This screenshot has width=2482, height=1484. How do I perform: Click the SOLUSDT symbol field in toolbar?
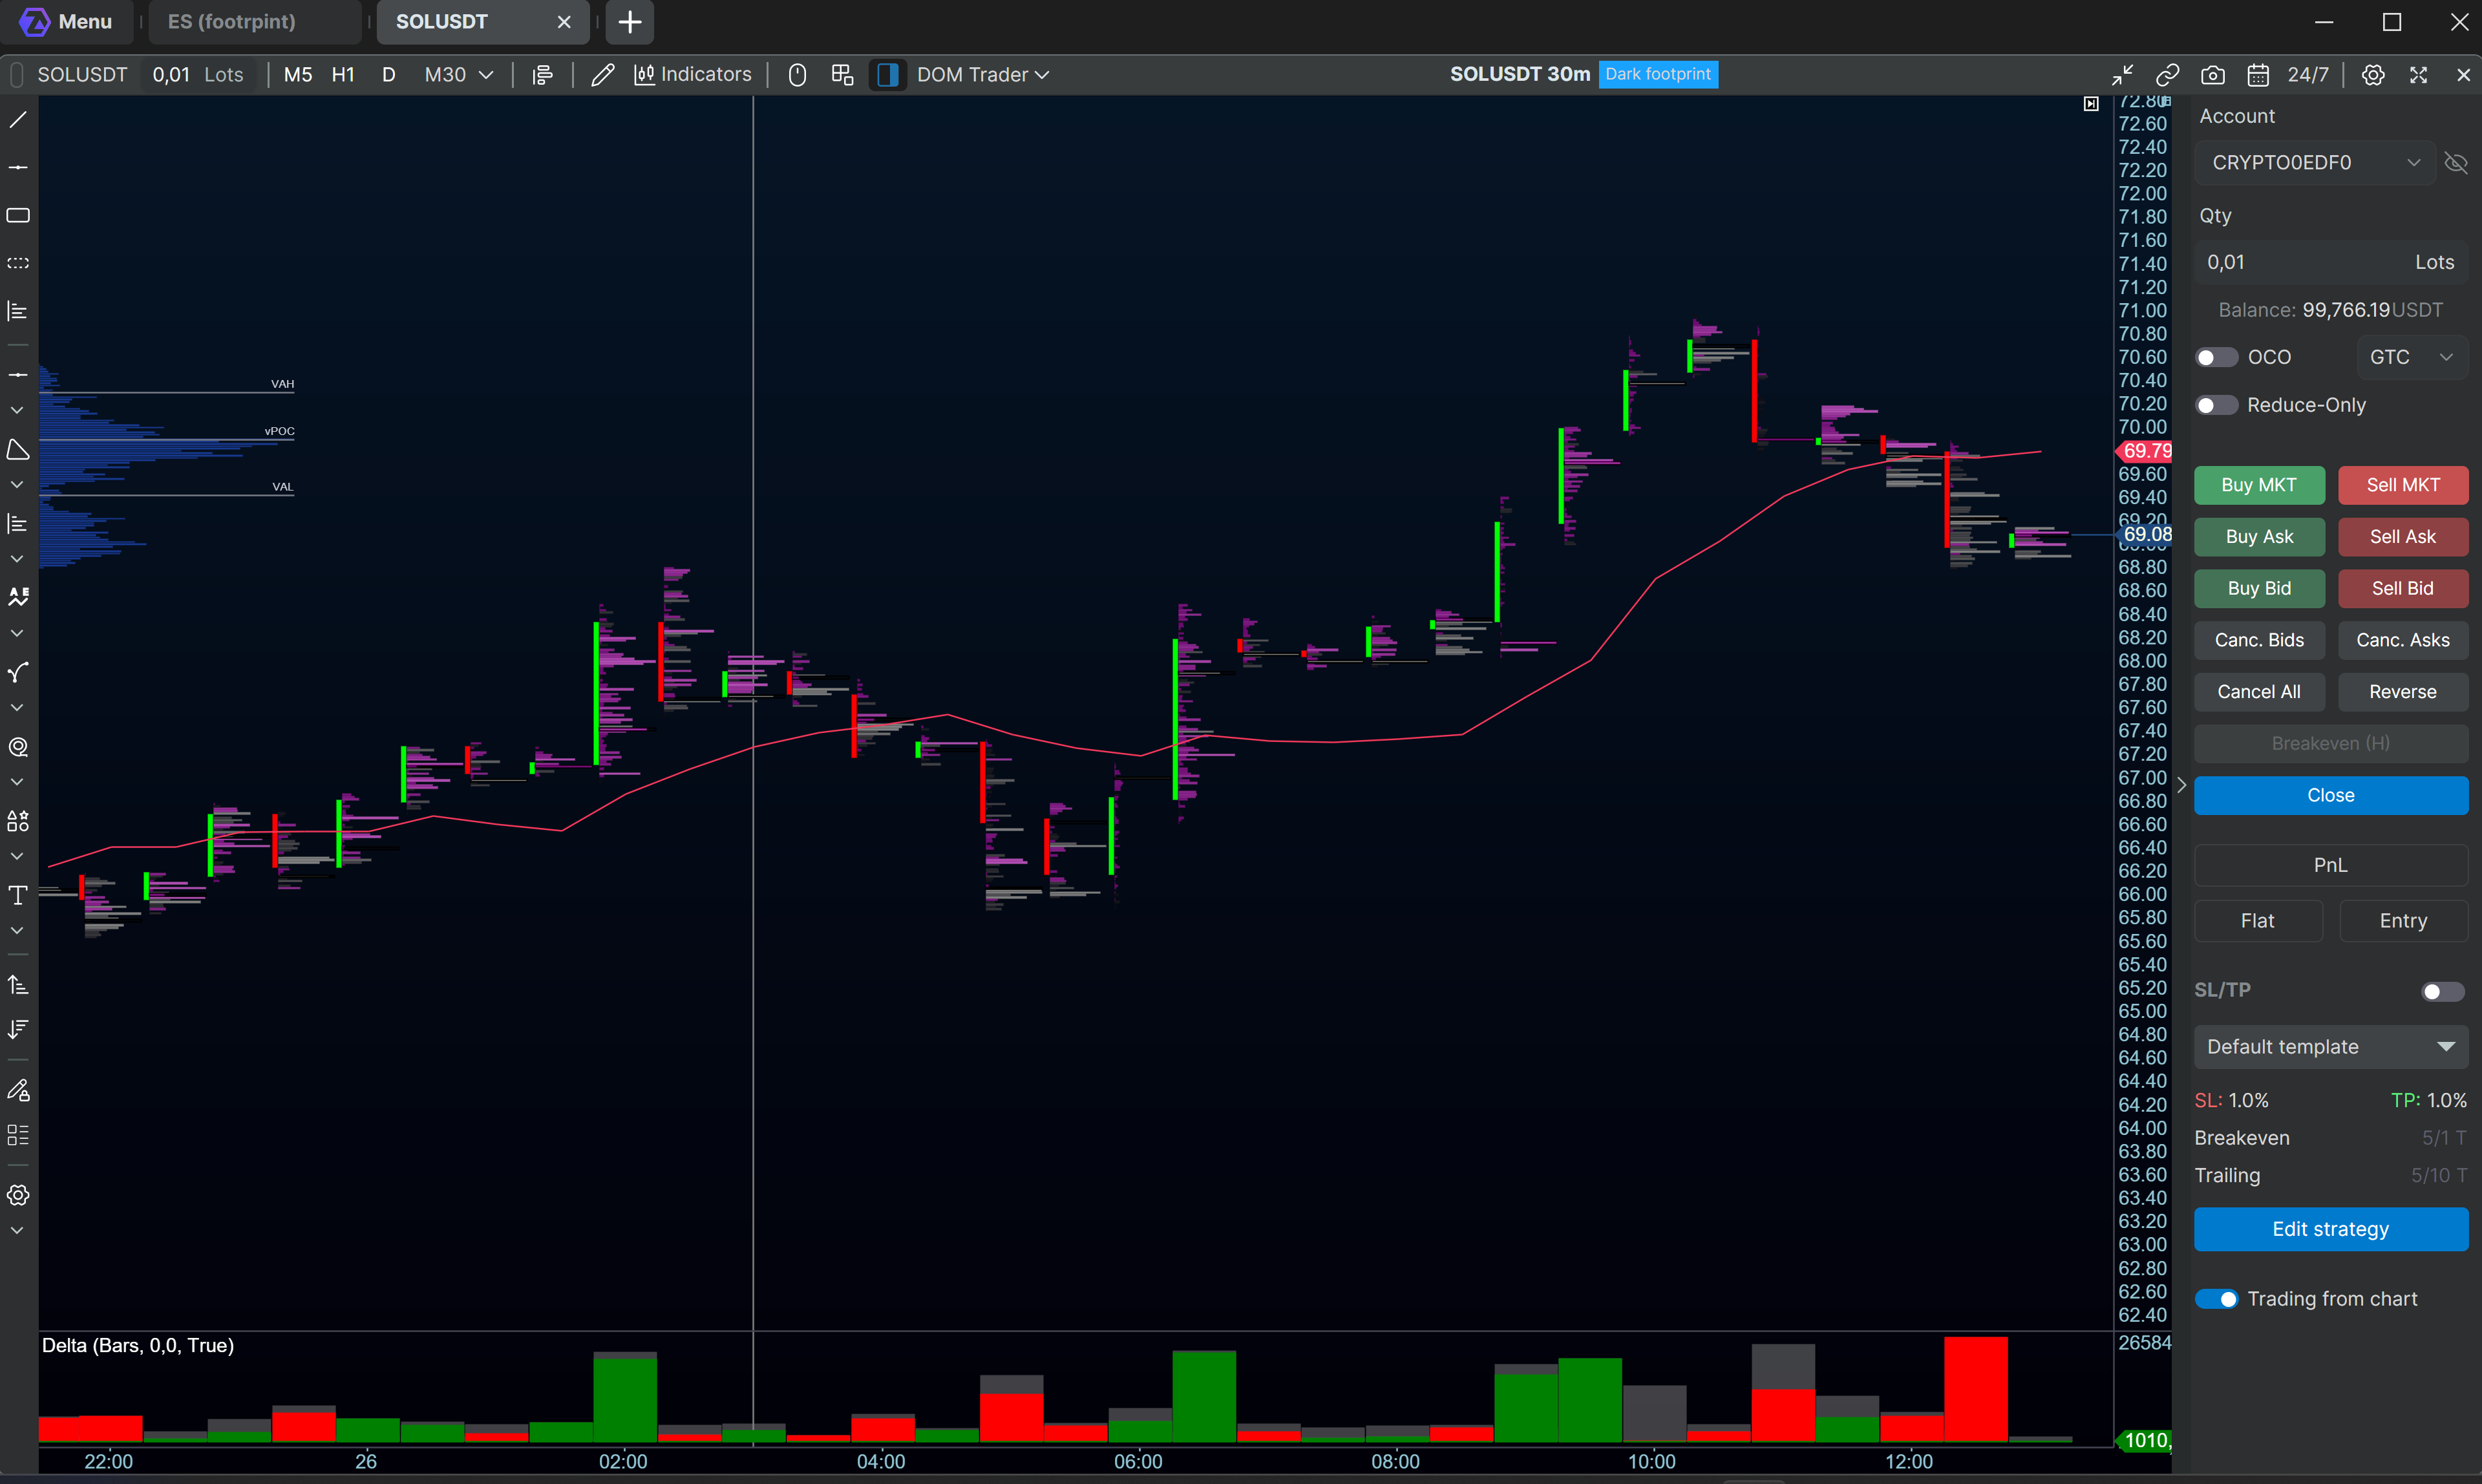[x=83, y=75]
